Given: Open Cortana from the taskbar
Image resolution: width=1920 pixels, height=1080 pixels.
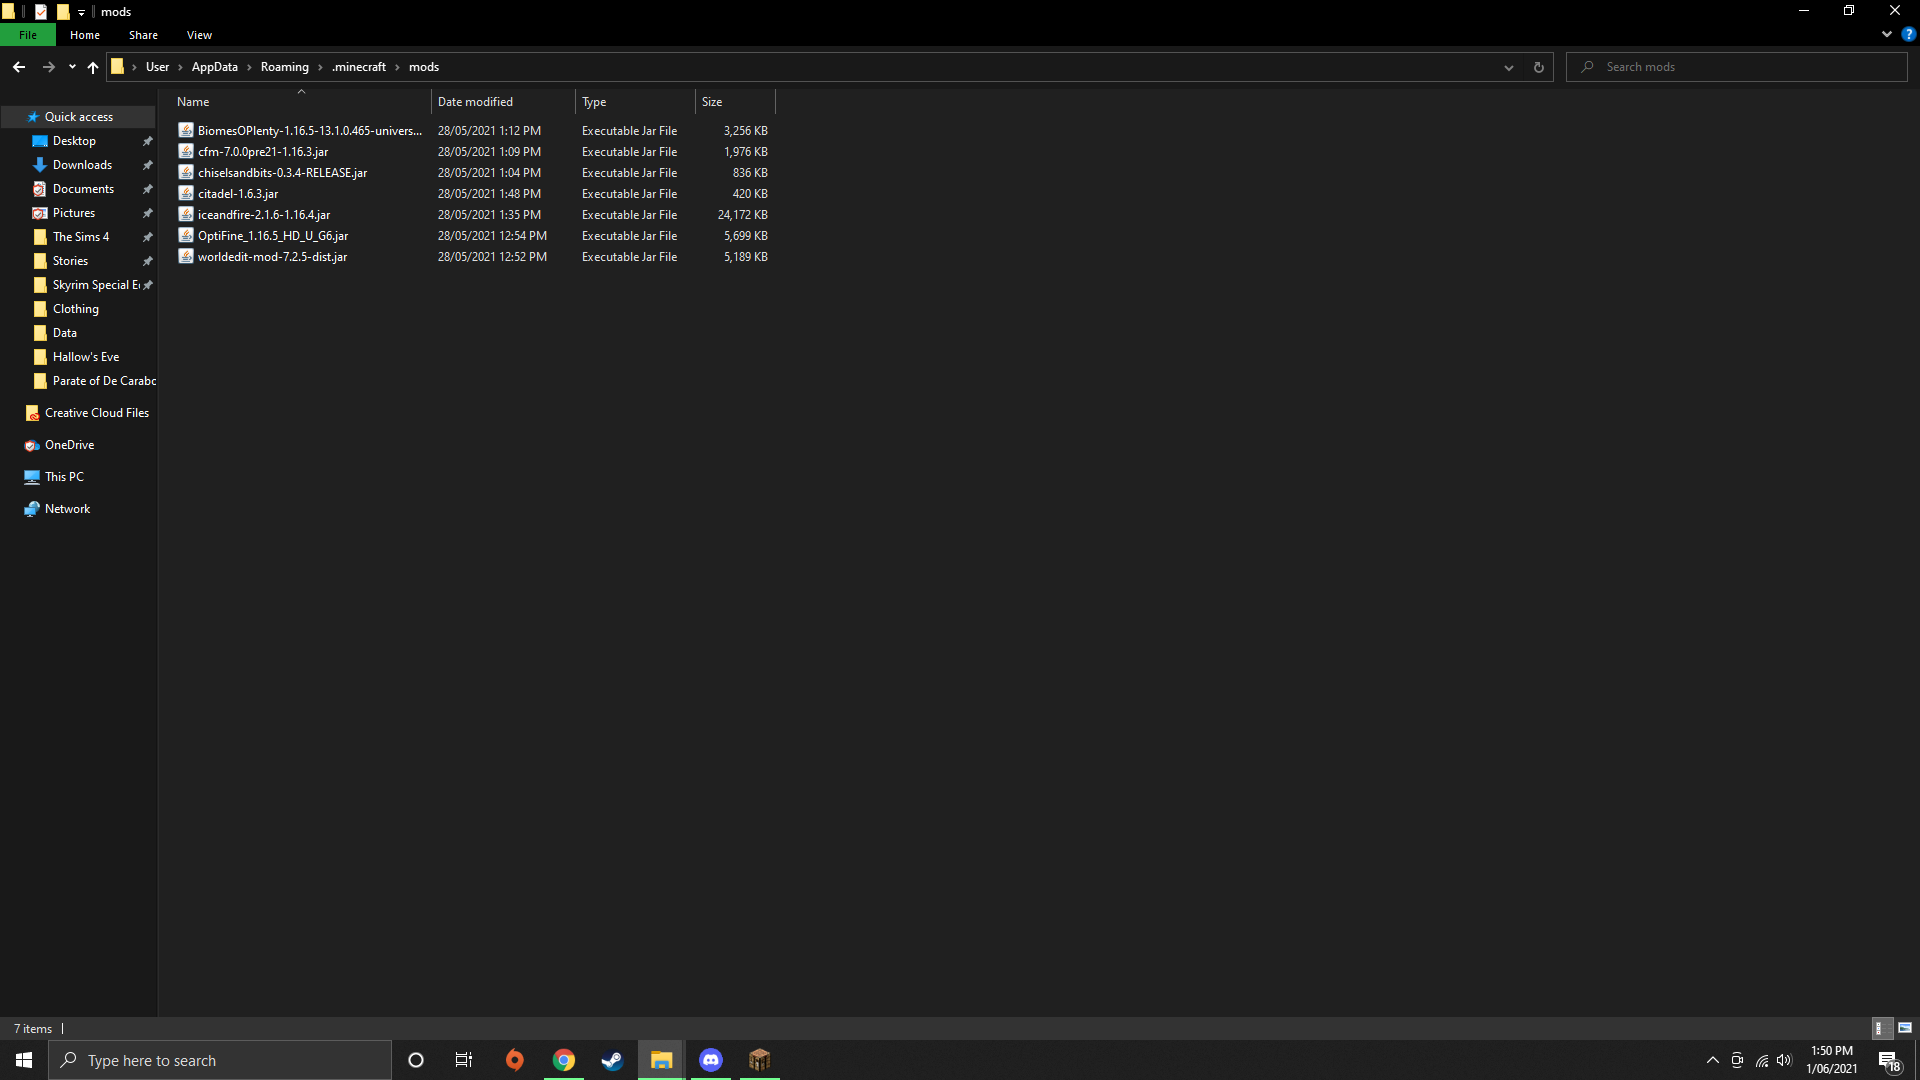Looking at the screenshot, I should [416, 1060].
